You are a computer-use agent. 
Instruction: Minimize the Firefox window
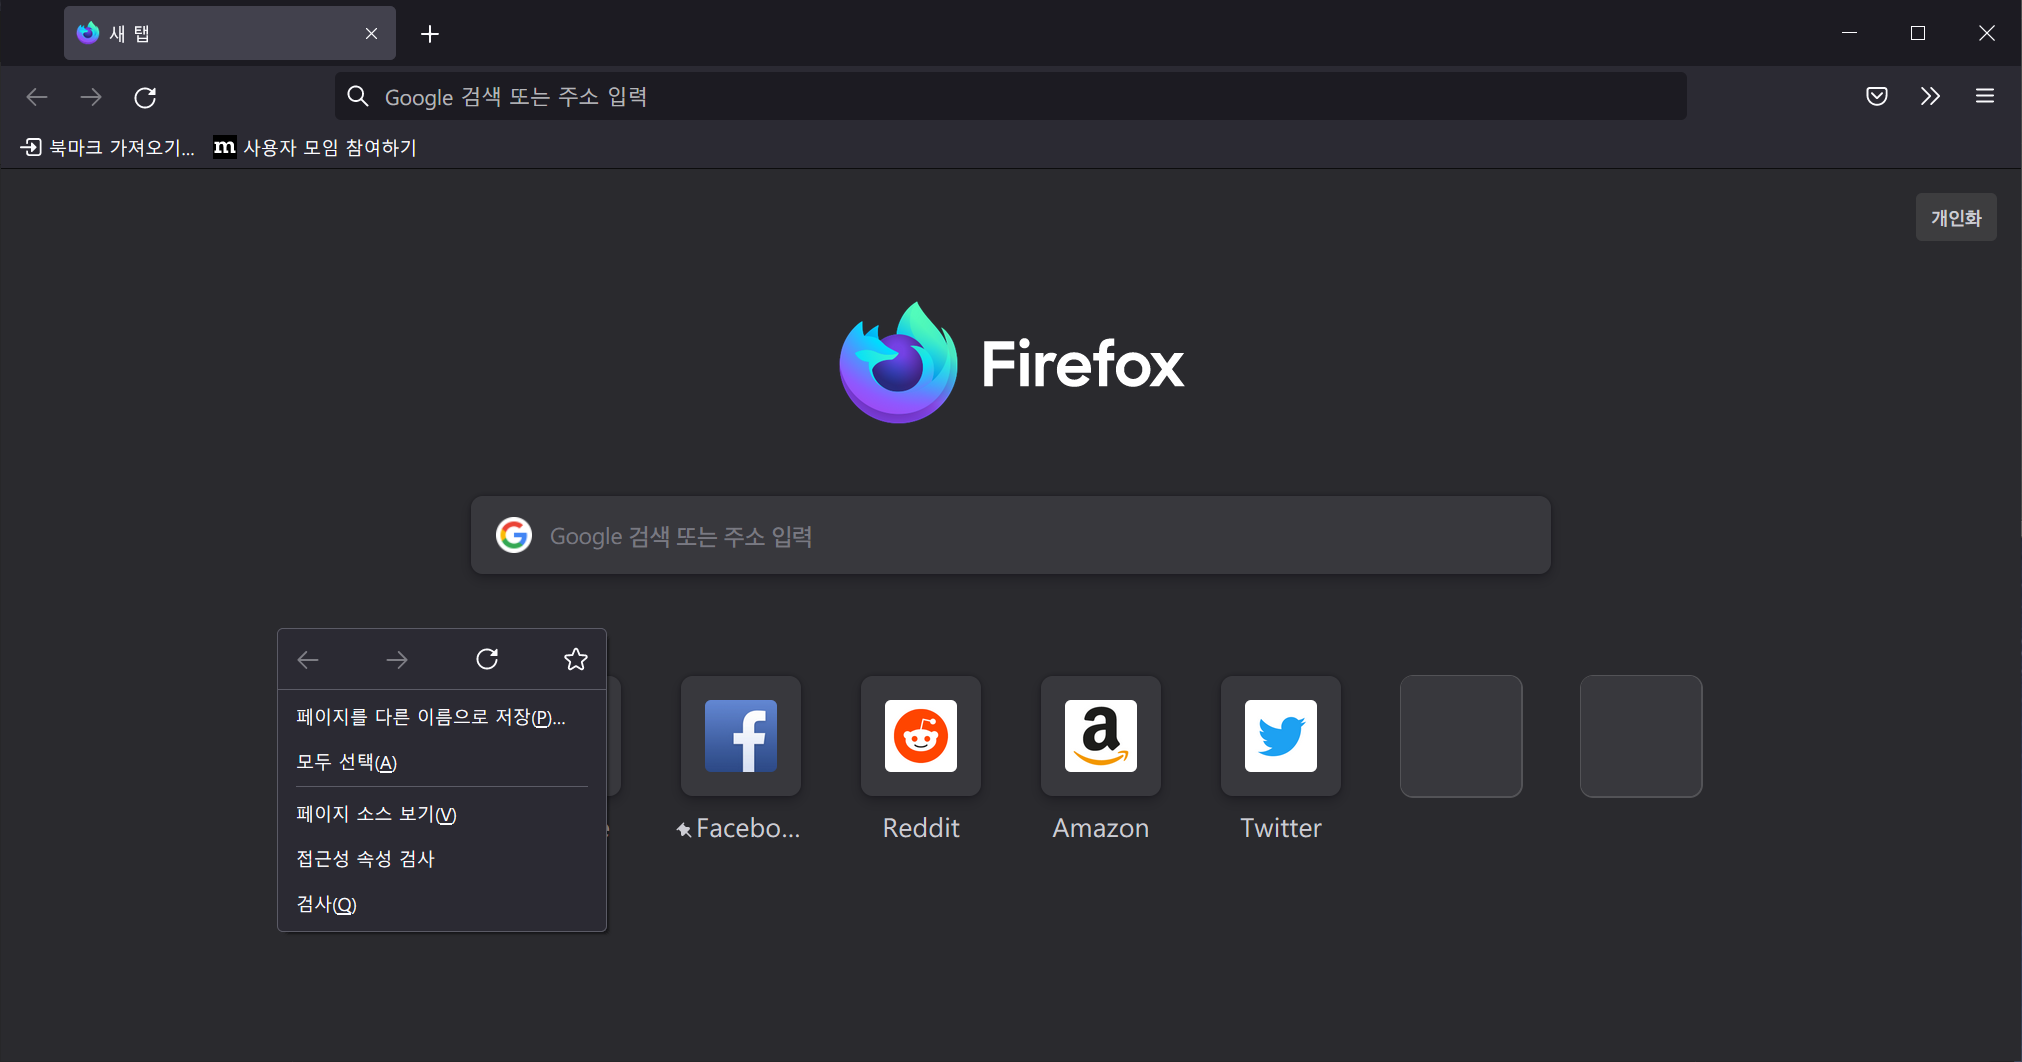(x=1849, y=33)
